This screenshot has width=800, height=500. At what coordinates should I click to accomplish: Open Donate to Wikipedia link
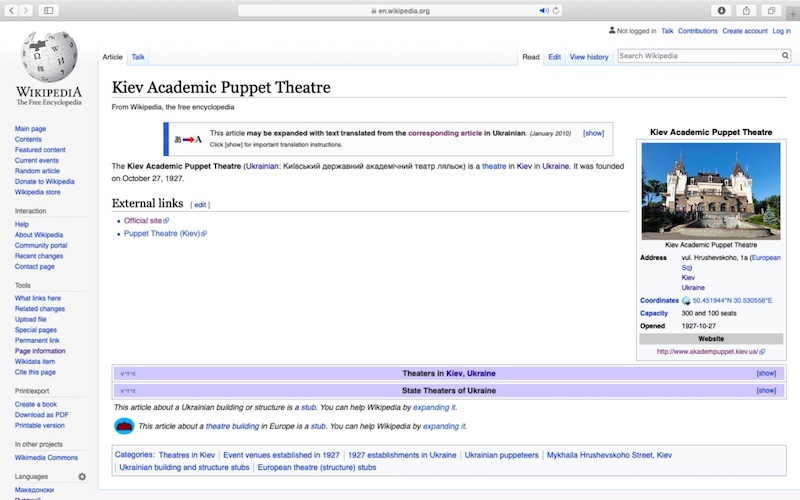click(44, 182)
